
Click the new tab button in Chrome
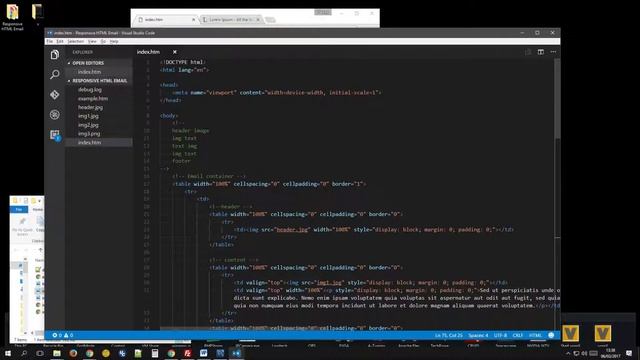point(270,20)
